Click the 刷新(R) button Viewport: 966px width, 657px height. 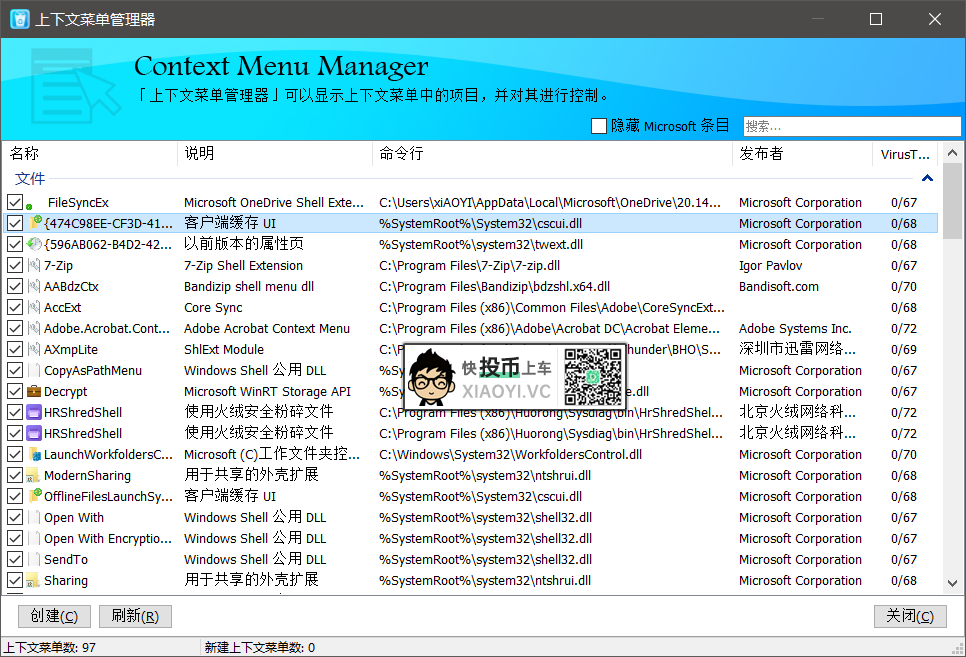tap(135, 616)
